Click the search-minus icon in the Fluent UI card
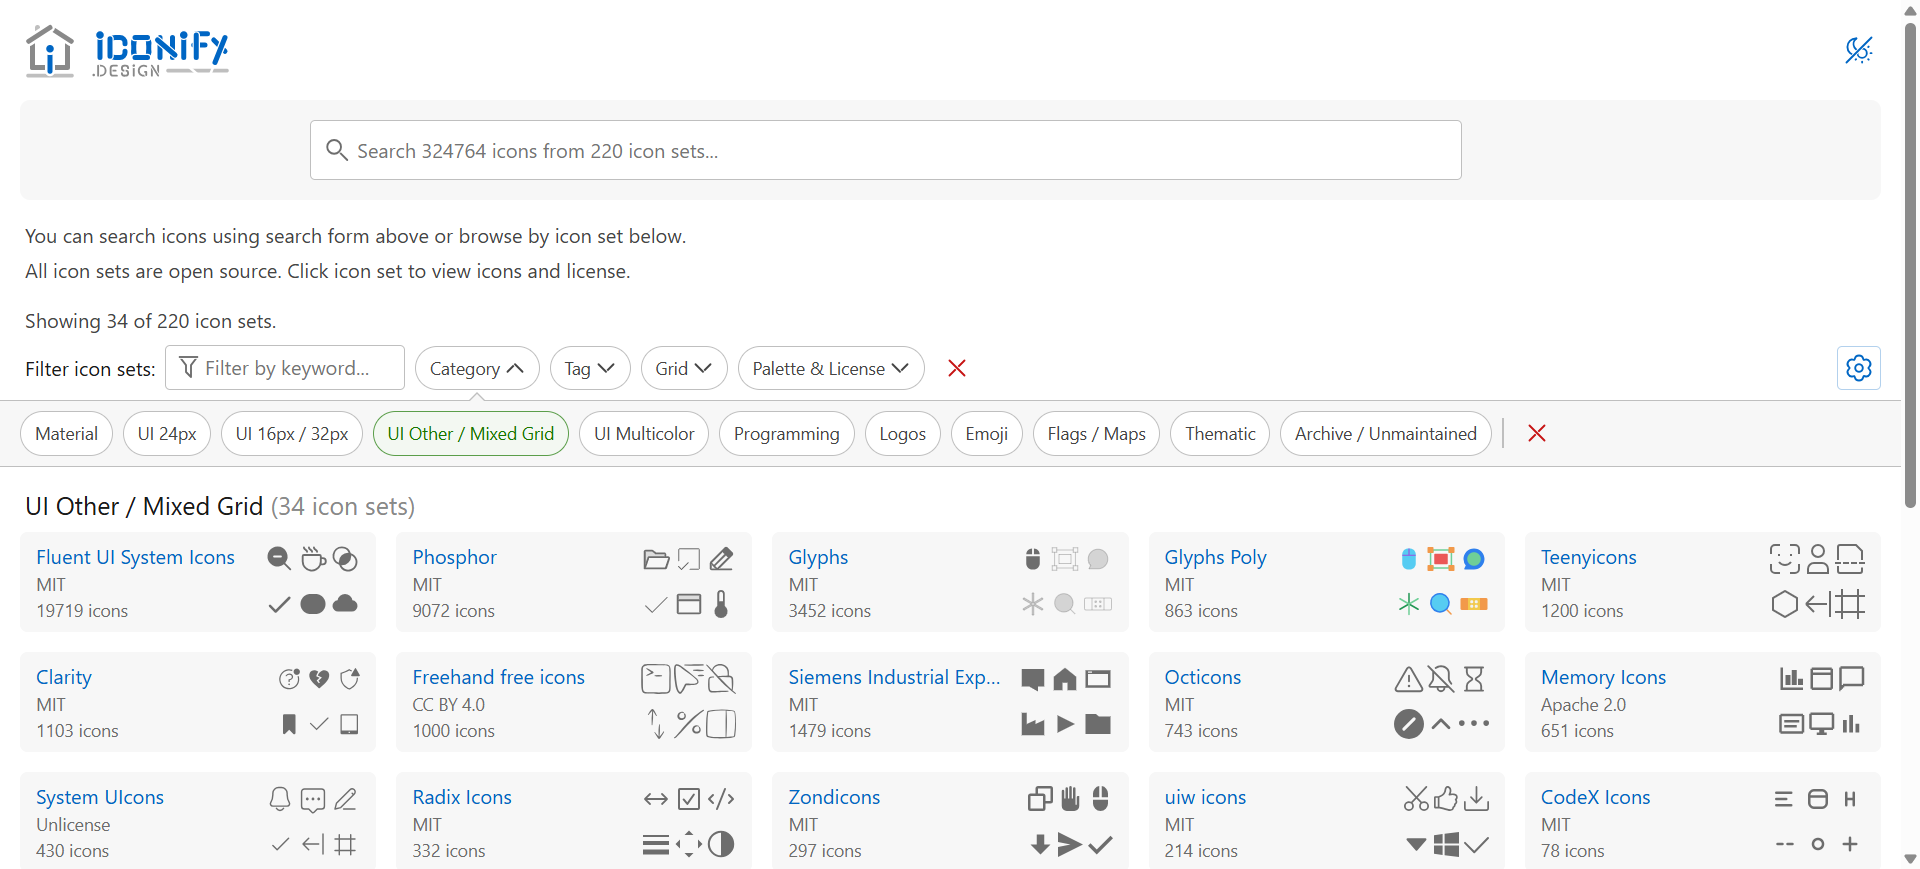The height and width of the screenshot is (869, 1920). (x=279, y=559)
